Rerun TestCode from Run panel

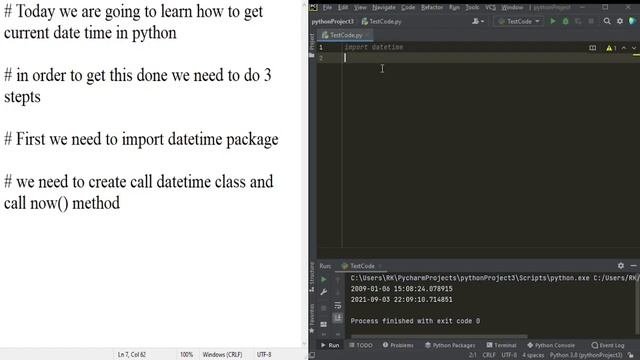(x=324, y=280)
